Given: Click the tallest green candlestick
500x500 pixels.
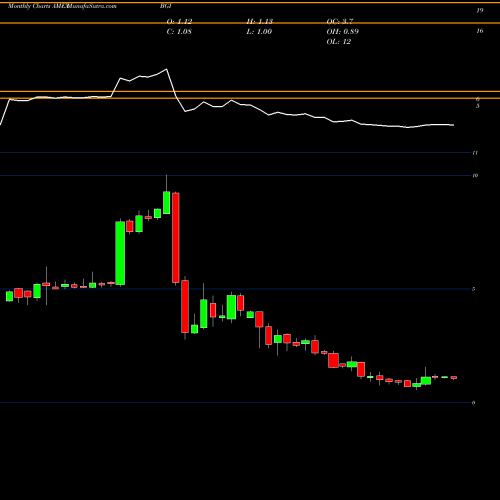Looking at the screenshot, I should click(120, 253).
